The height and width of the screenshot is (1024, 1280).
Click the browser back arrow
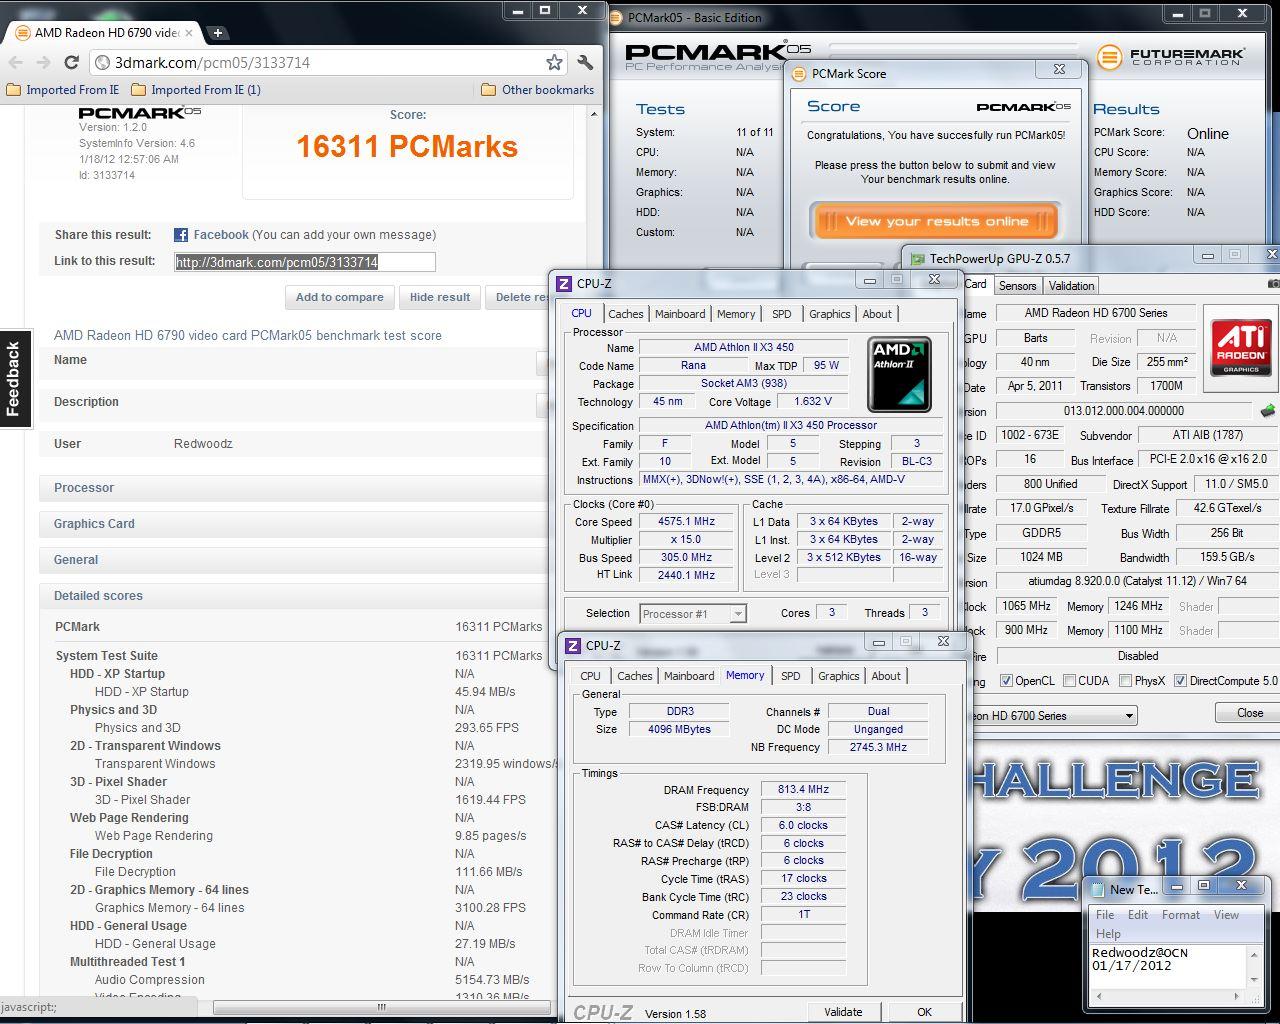click(16, 62)
